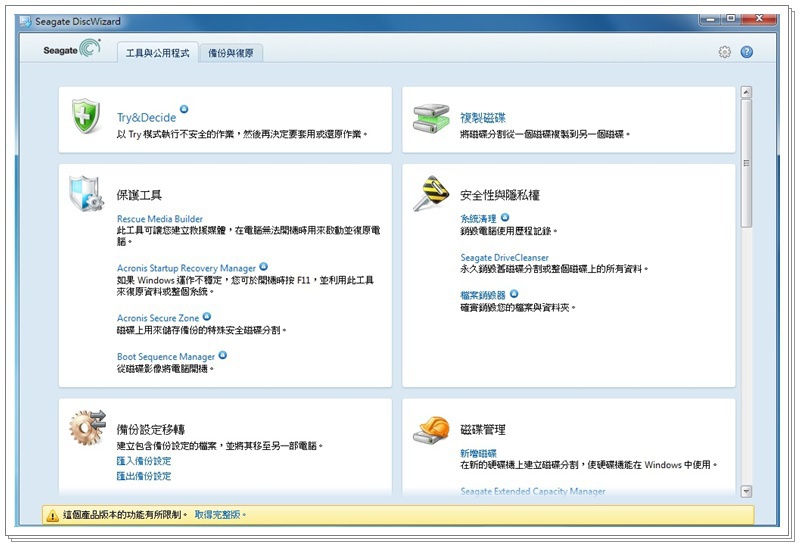Open the 新增磁碟 link
The image size is (800, 547).
(x=478, y=453)
